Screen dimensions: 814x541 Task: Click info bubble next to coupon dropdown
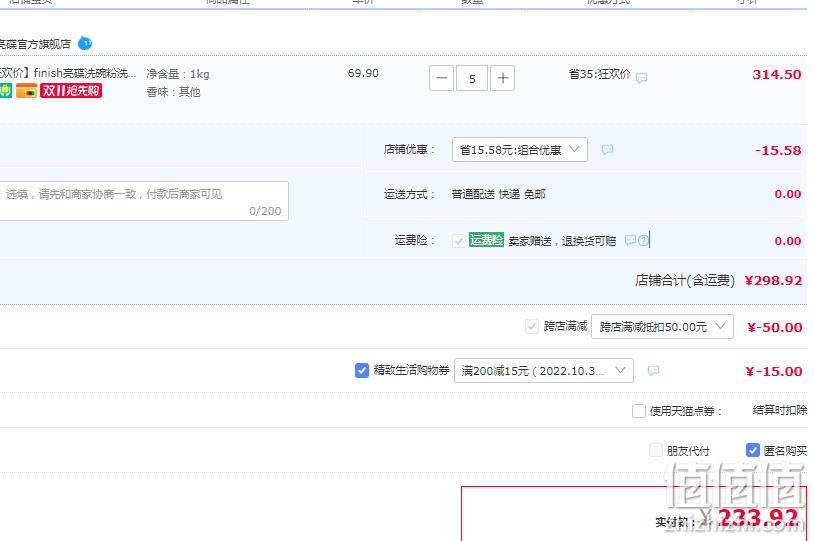653,370
